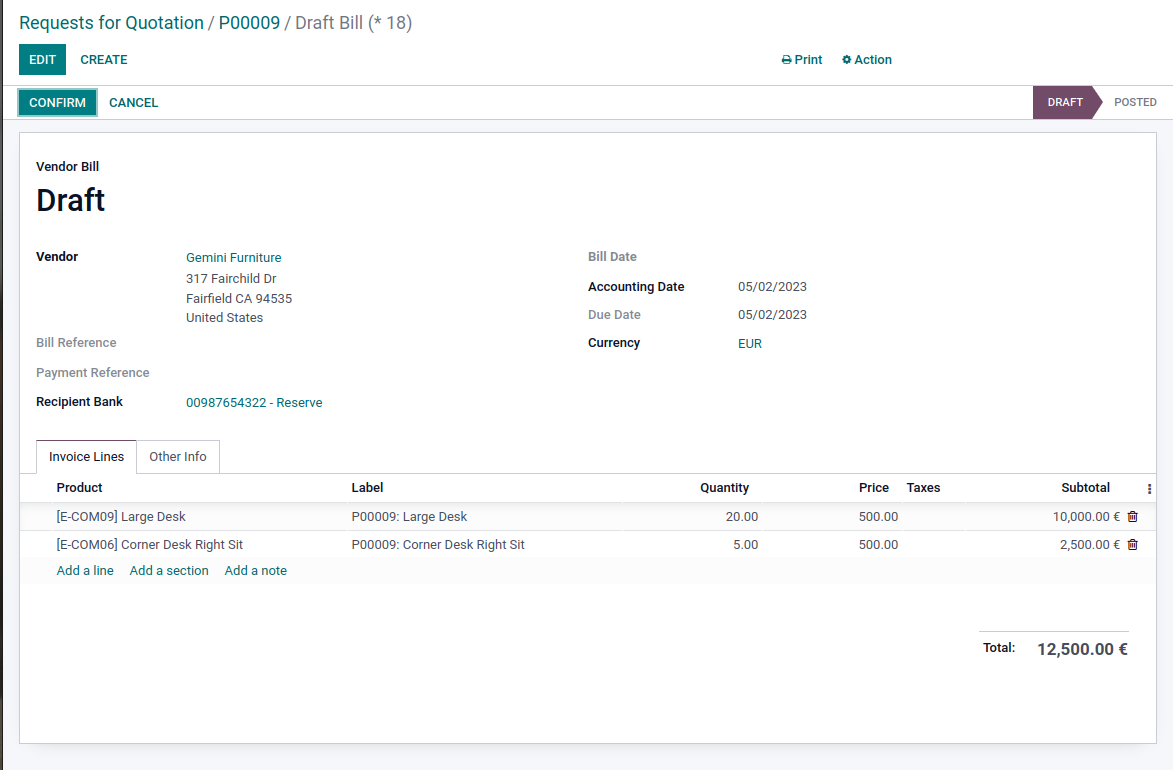The height and width of the screenshot is (770, 1173).
Task: Open the P00009 breadcrumb
Action: click(x=249, y=23)
